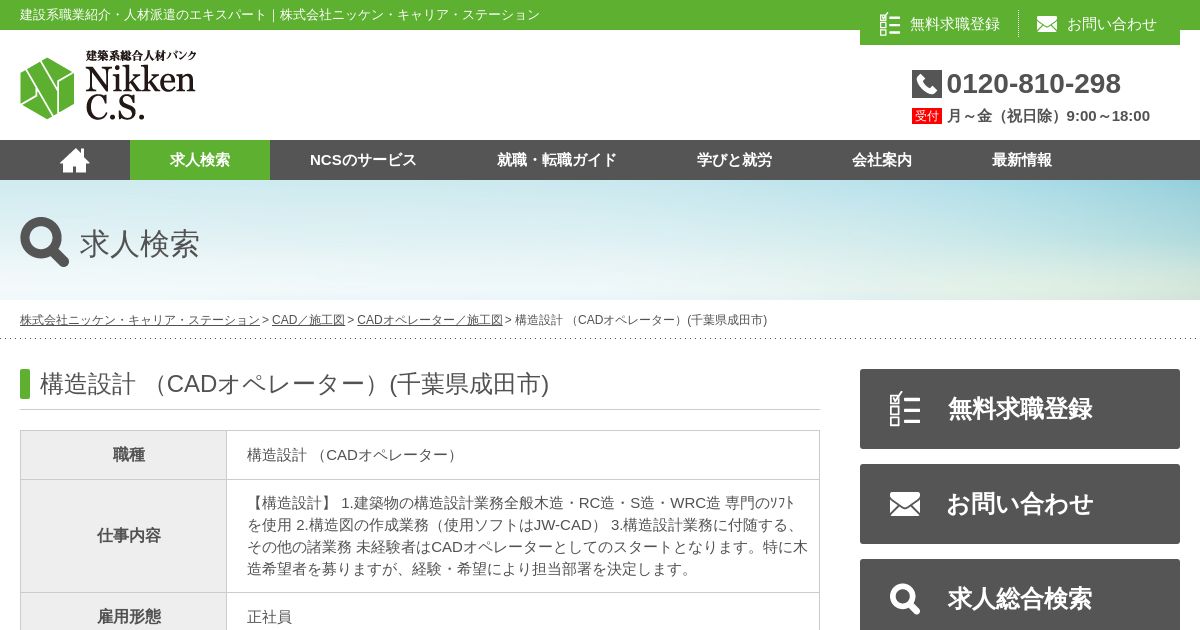This screenshot has width=1200, height=630.
Task: Open the 就職・転職ガイド menu
Action: click(x=557, y=160)
